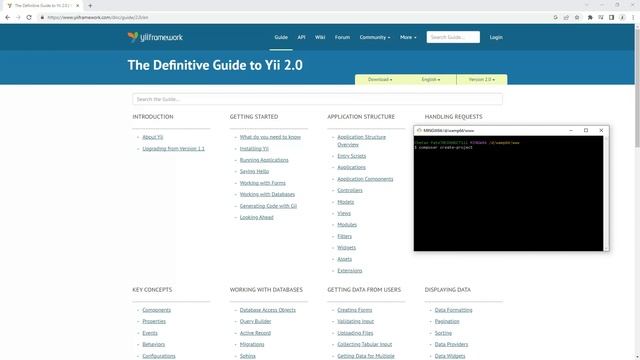Open the Entry Scripts link
Image resolution: width=640 pixels, height=360 pixels.
point(351,156)
